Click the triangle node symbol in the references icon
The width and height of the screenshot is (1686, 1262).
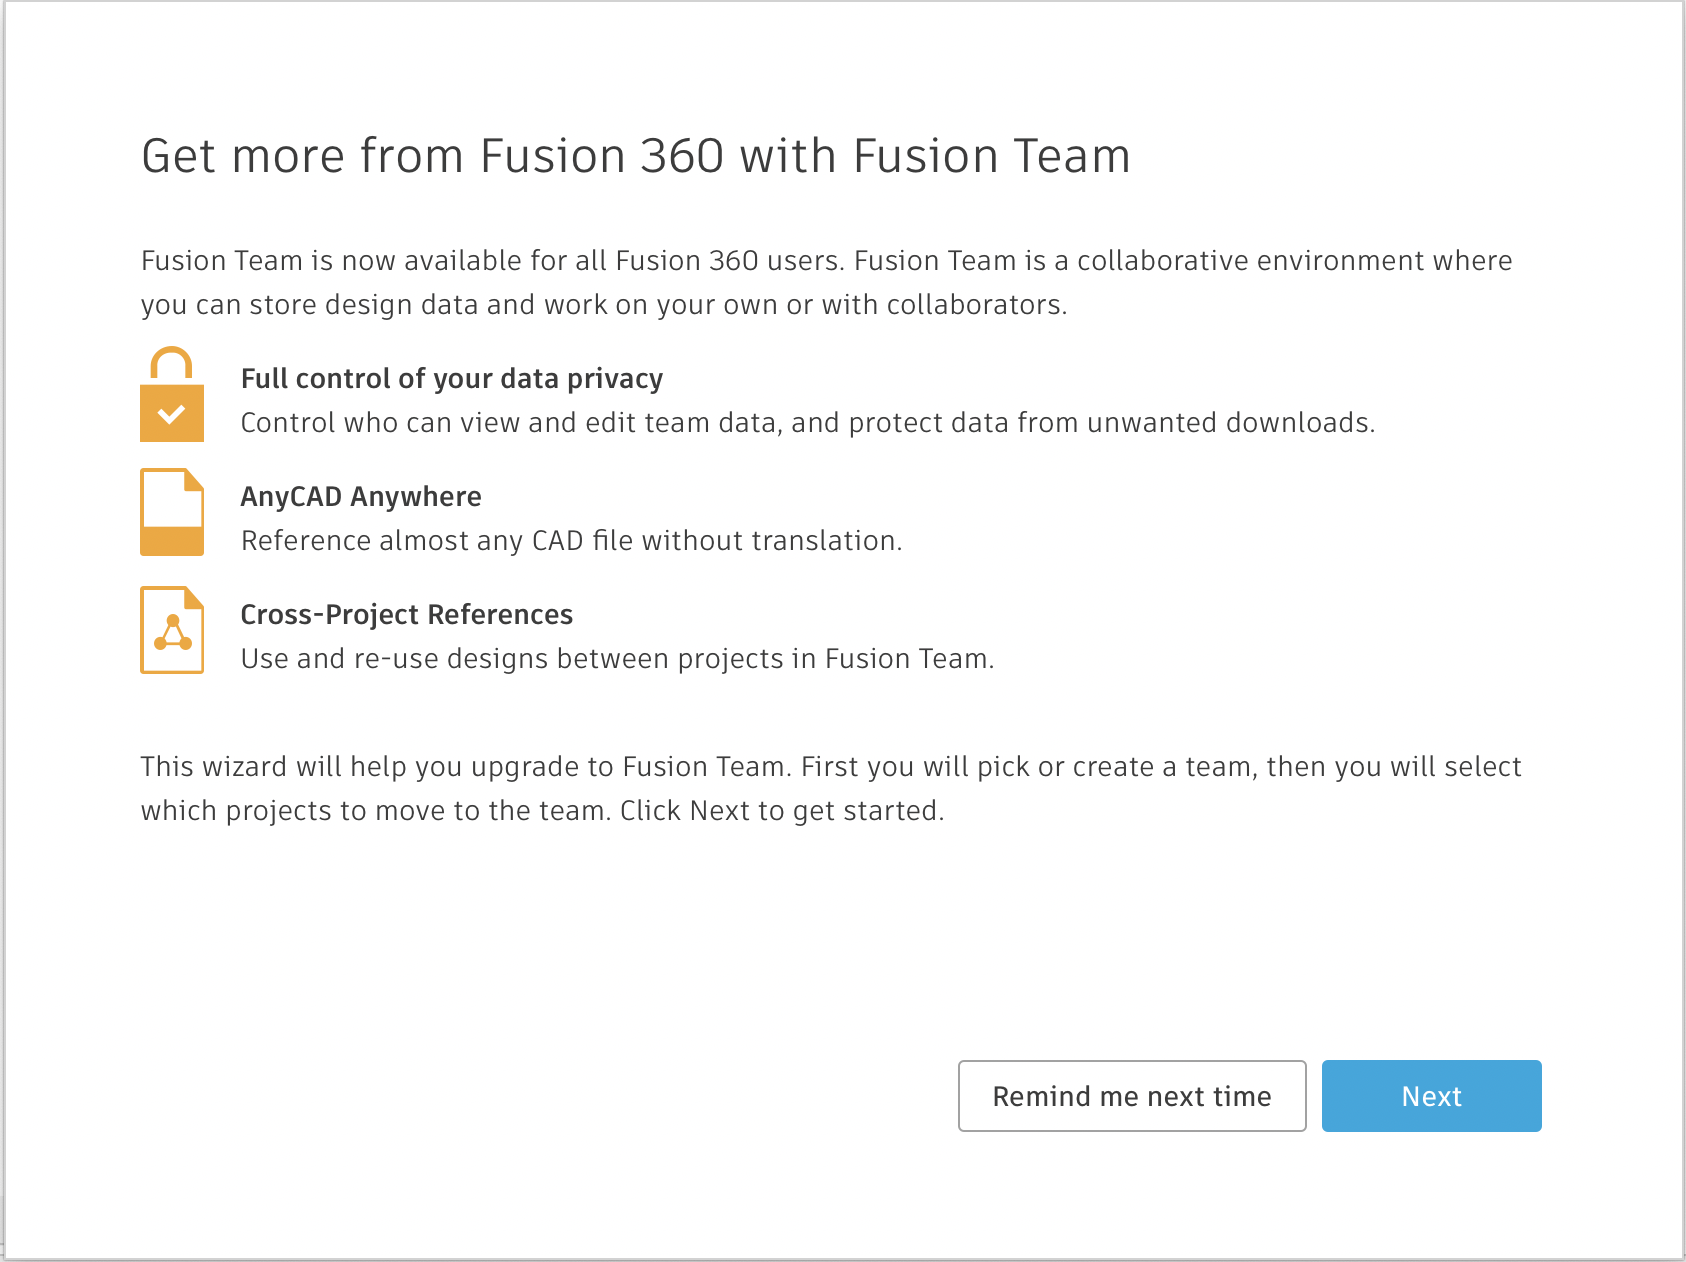click(x=173, y=634)
